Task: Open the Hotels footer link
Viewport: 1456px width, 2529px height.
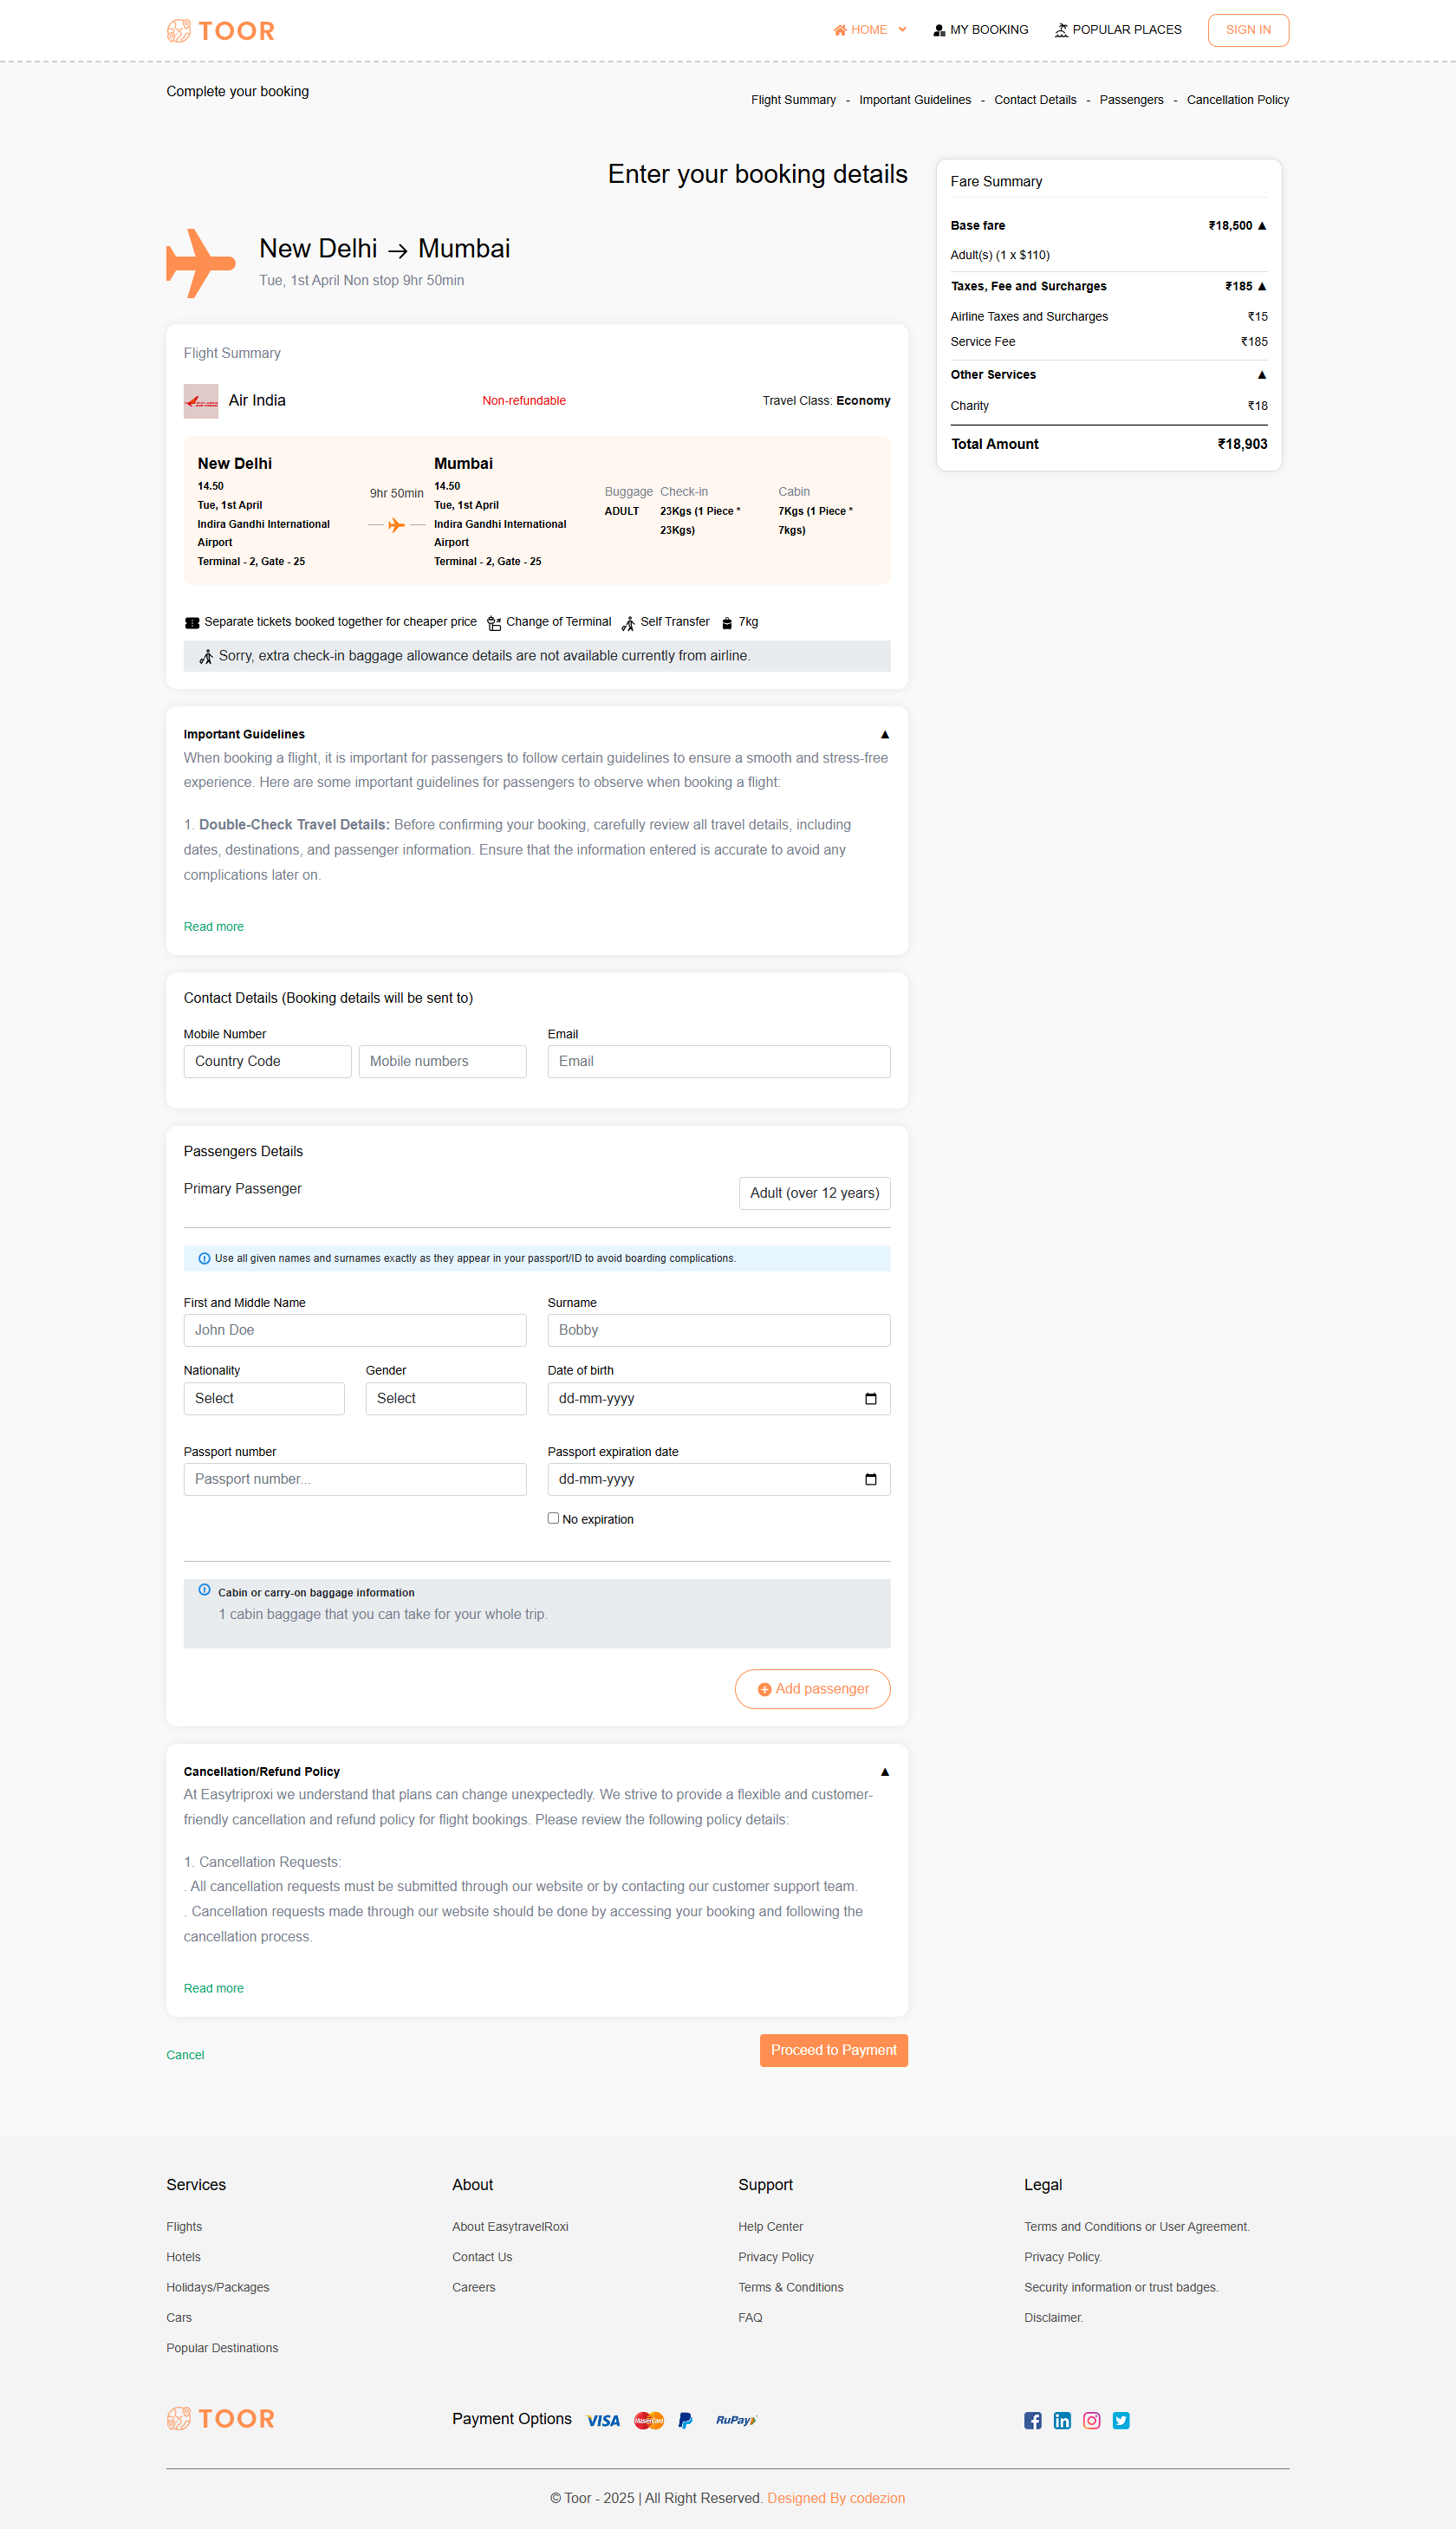Action: pos(184,2257)
